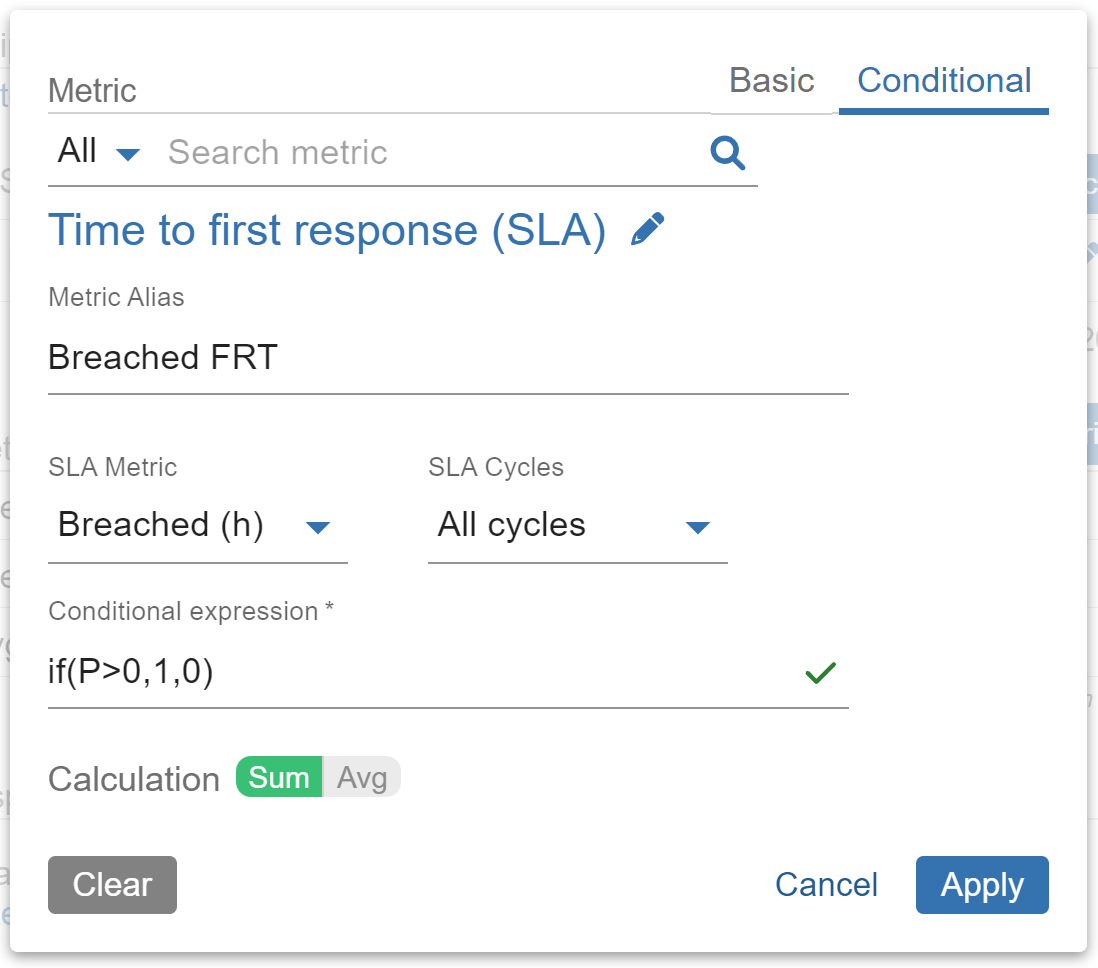The image size is (1098, 968).
Task: Clear the metric configuration
Action: pos(112,885)
